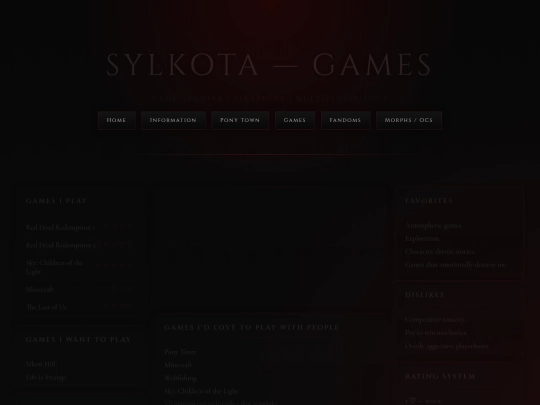Viewport: 540px width, 405px height.
Task: Click the Games I Want To Play heading
Action: [x=79, y=340]
